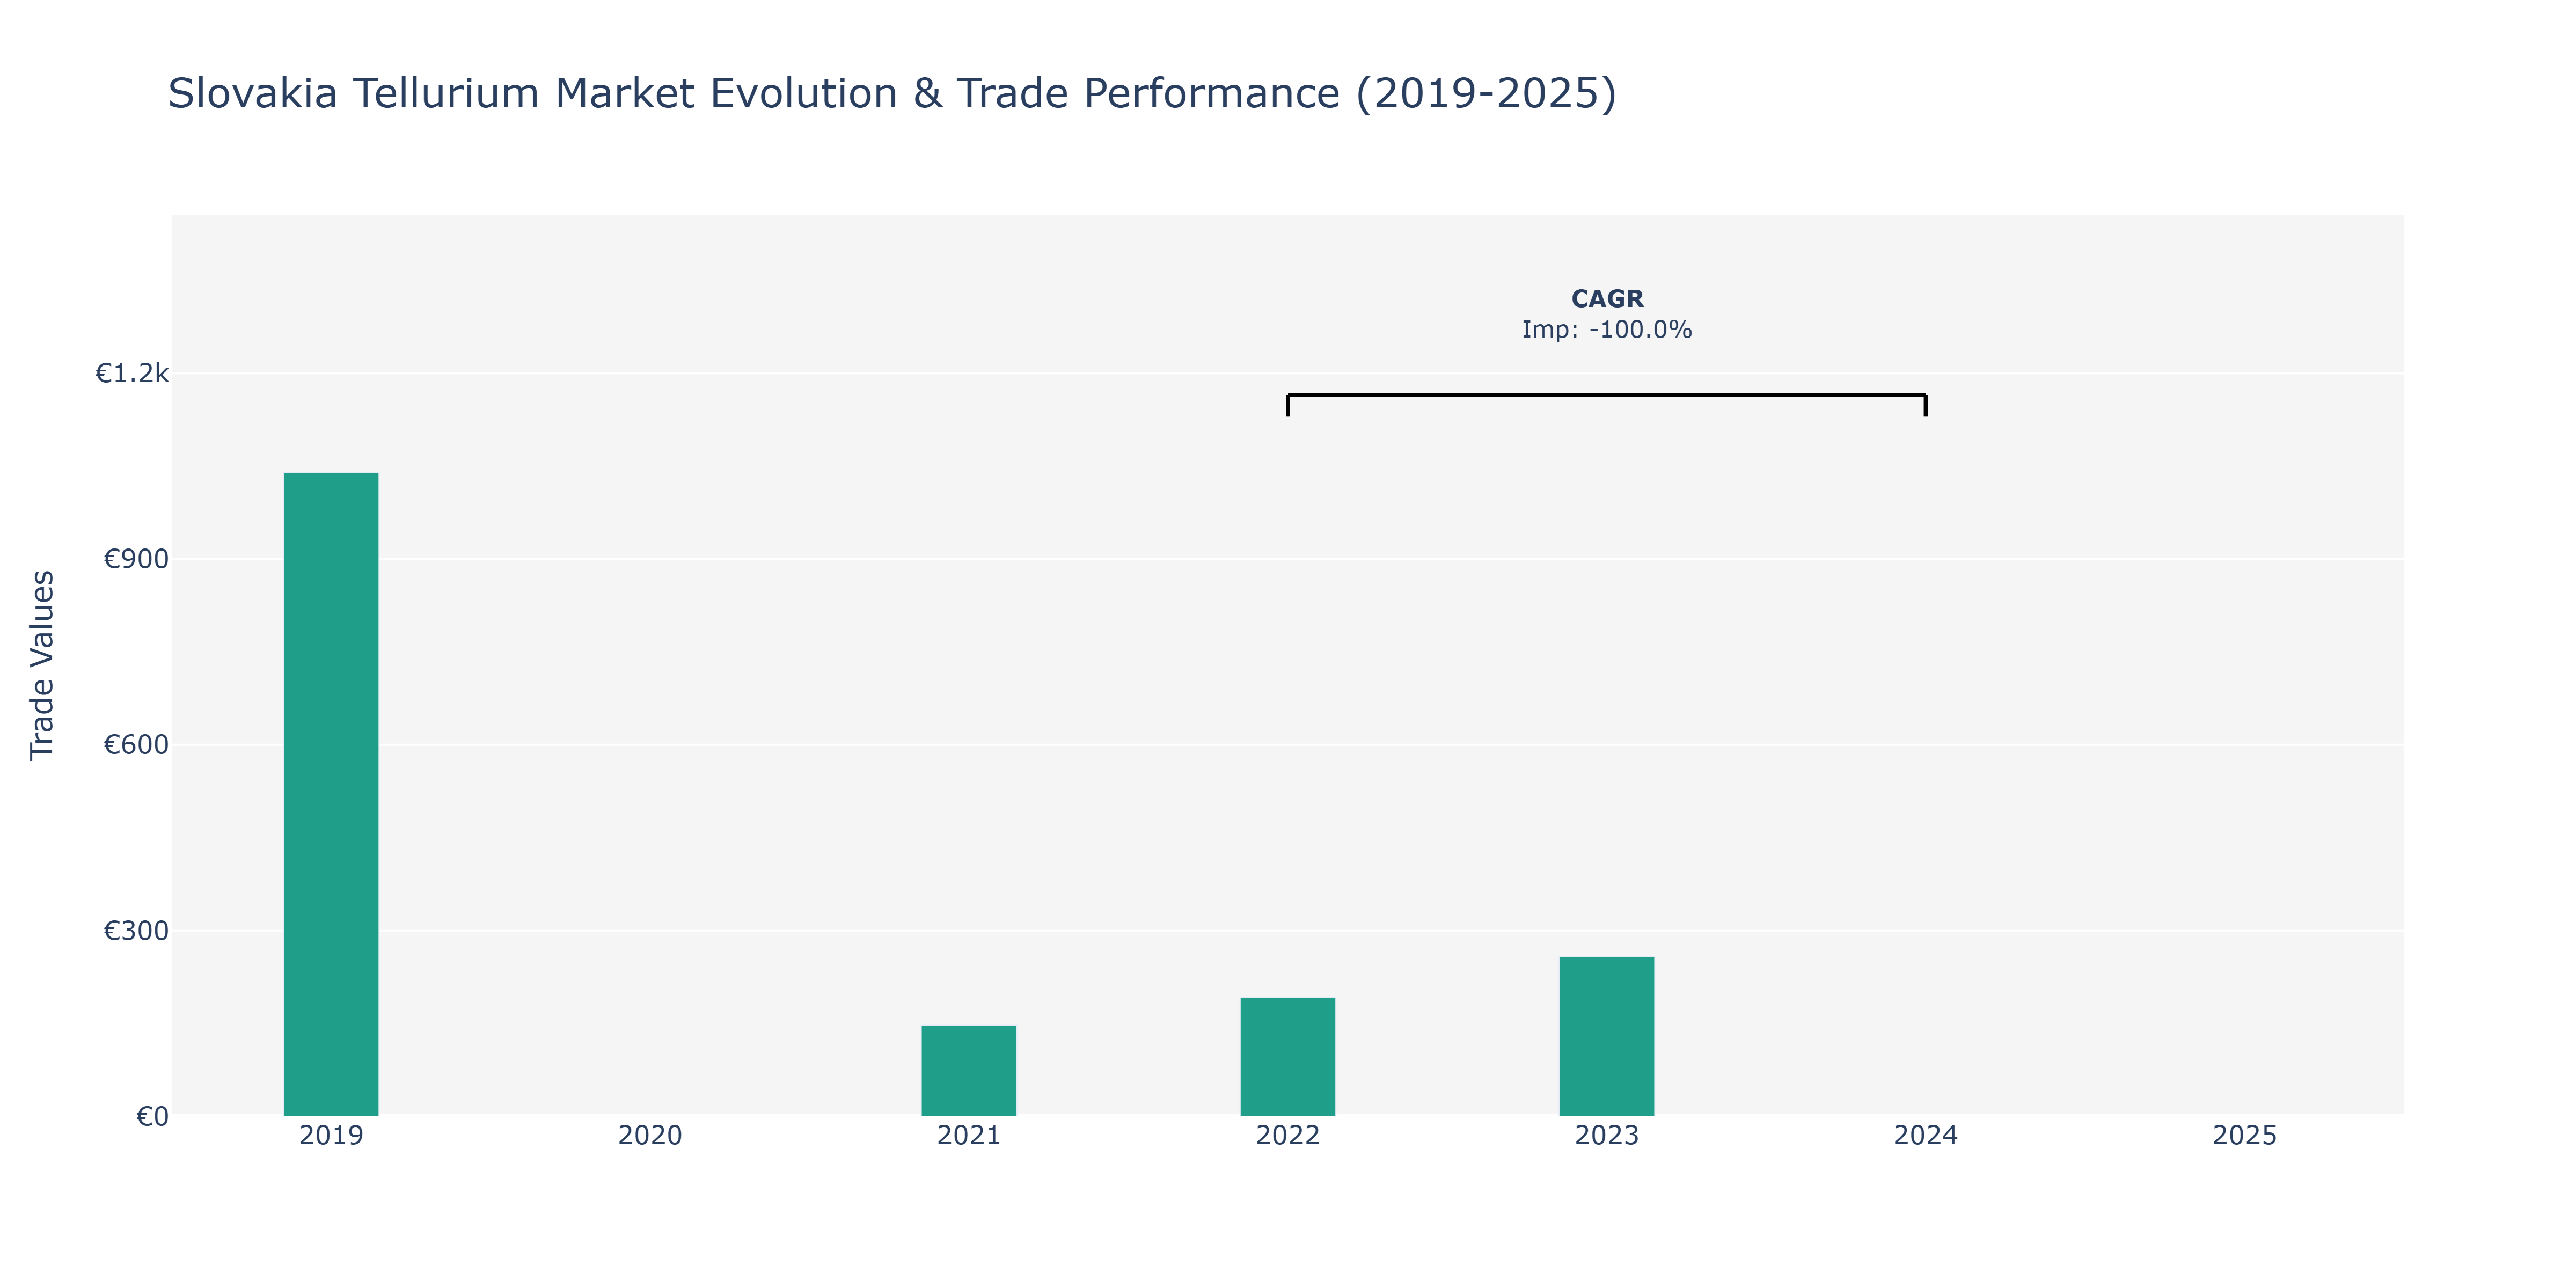Click the 'Trade Values' y-axis title
Viewport: 2576px width, 1288px height.
tap(42, 665)
